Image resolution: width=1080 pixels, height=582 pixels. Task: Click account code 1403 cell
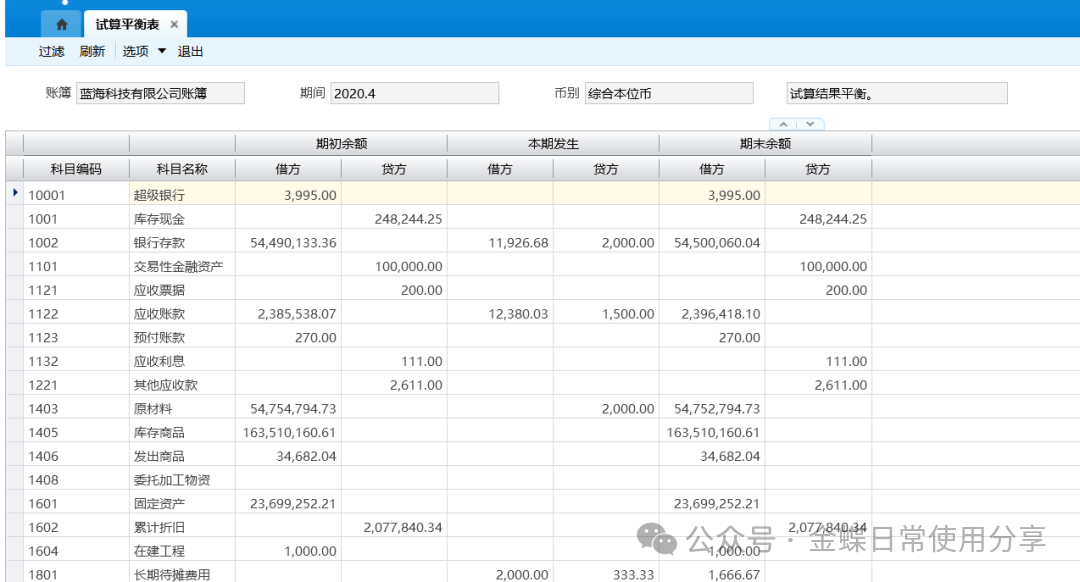point(76,409)
